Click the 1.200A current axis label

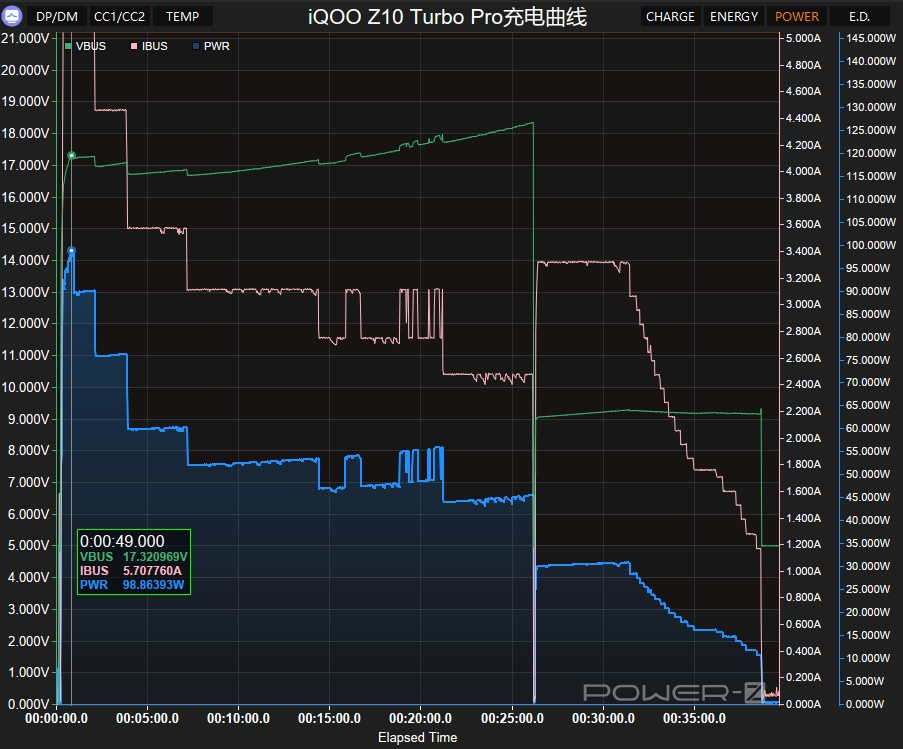[x=803, y=544]
